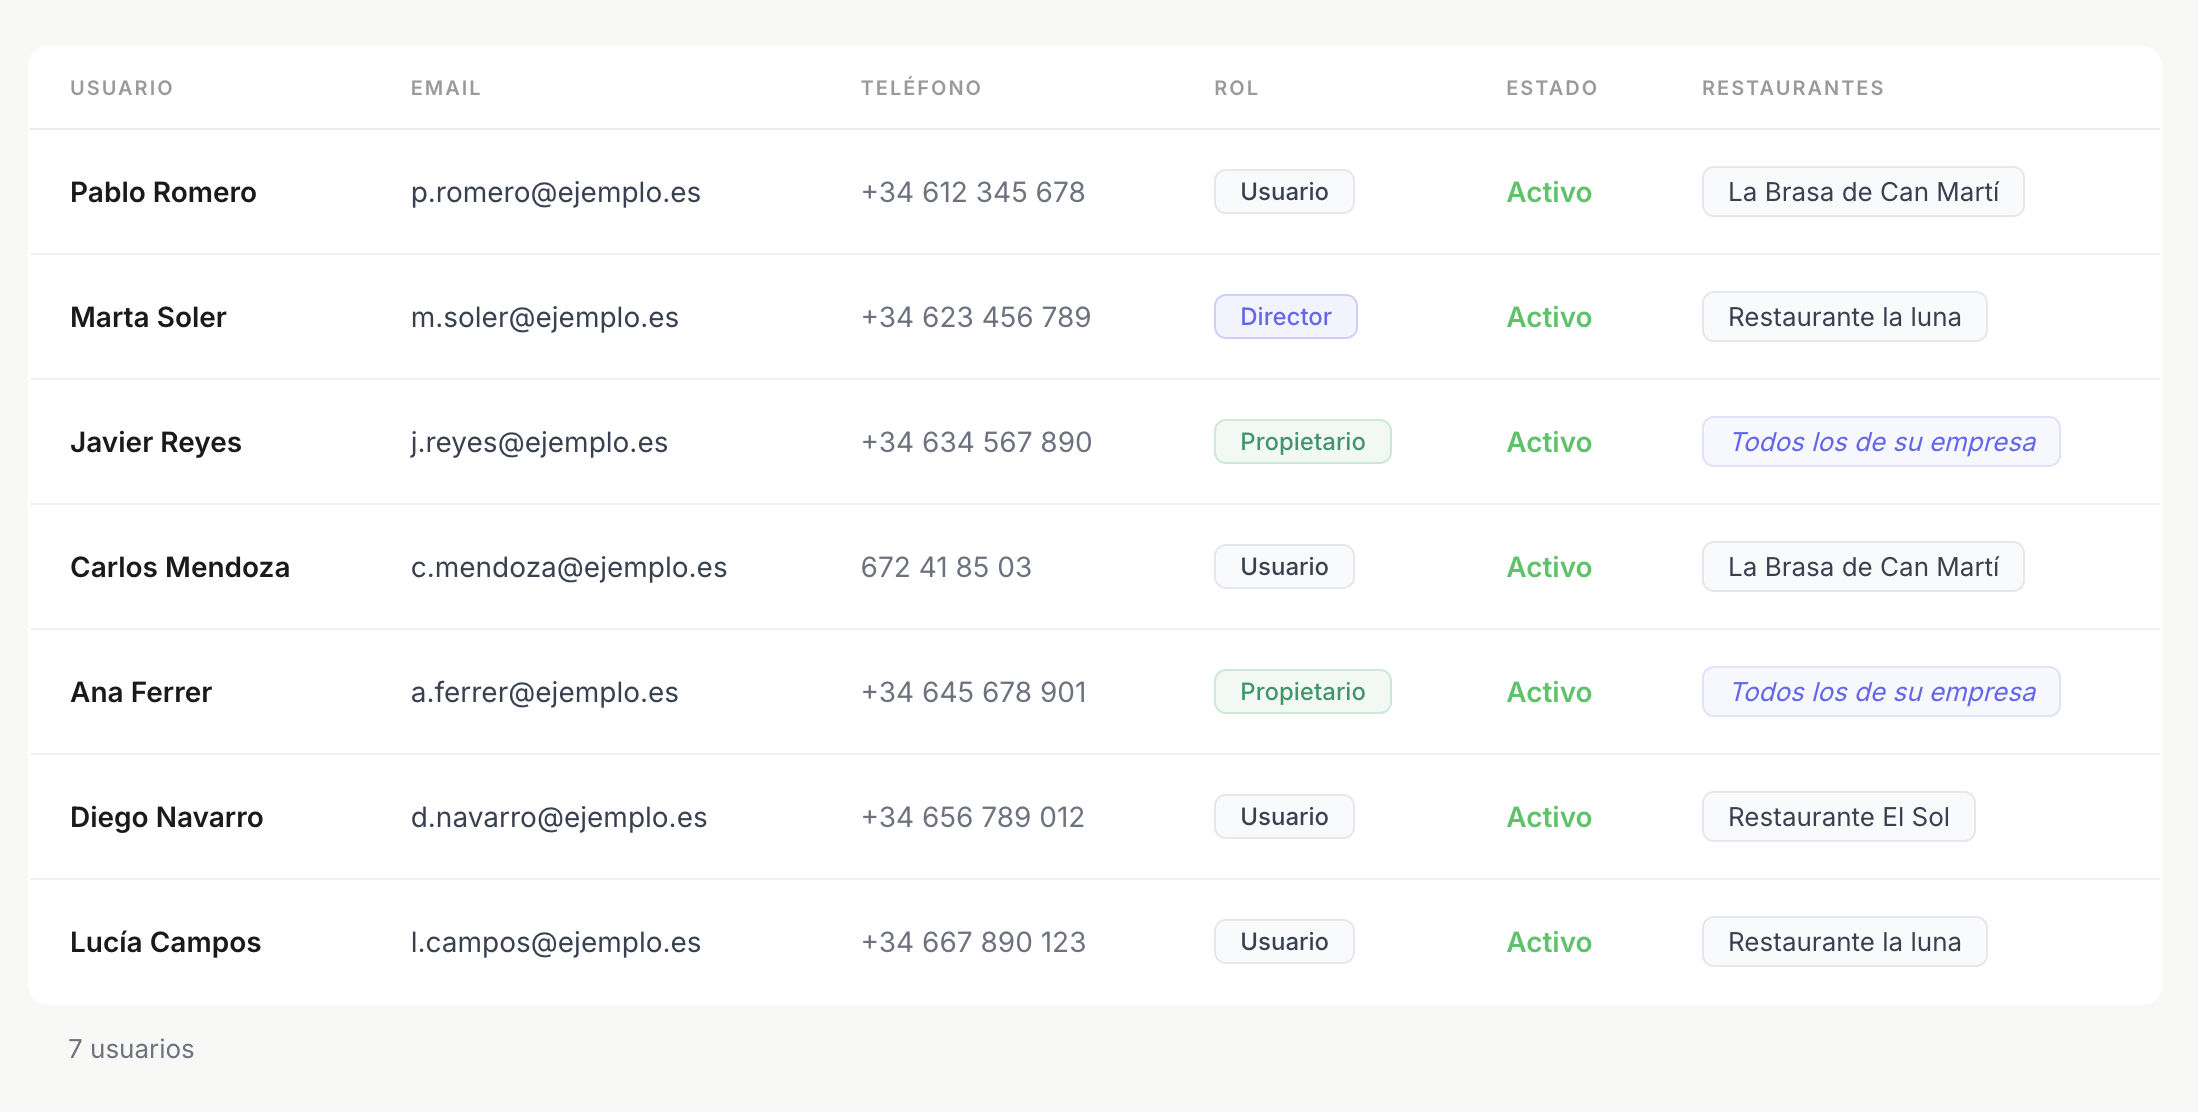Select the email m.soler@ejemplo.es

coord(545,316)
